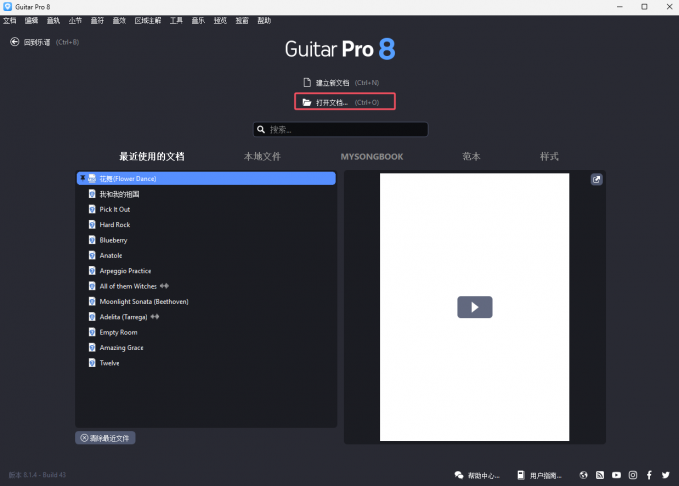Click the magnifier icon in search box

261,129
